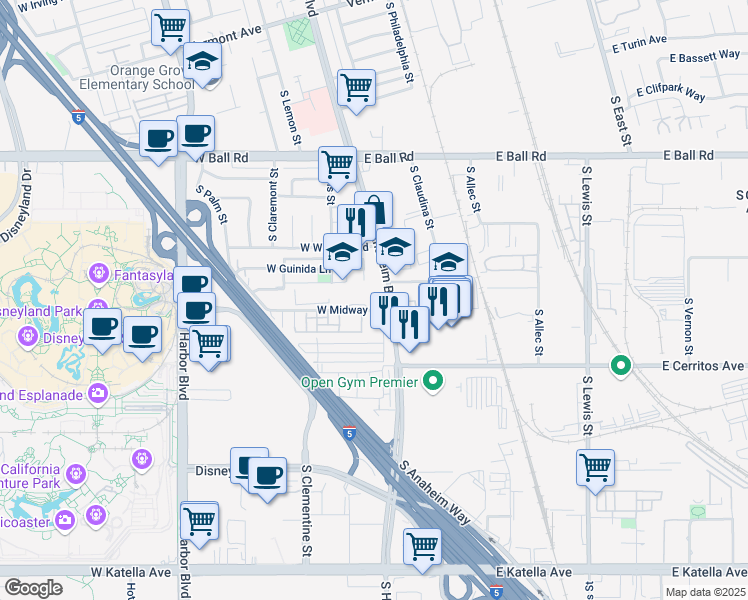Open the shopping bag marker south of Ball Rd
Image resolution: width=748 pixels, height=600 pixels.
(x=380, y=207)
